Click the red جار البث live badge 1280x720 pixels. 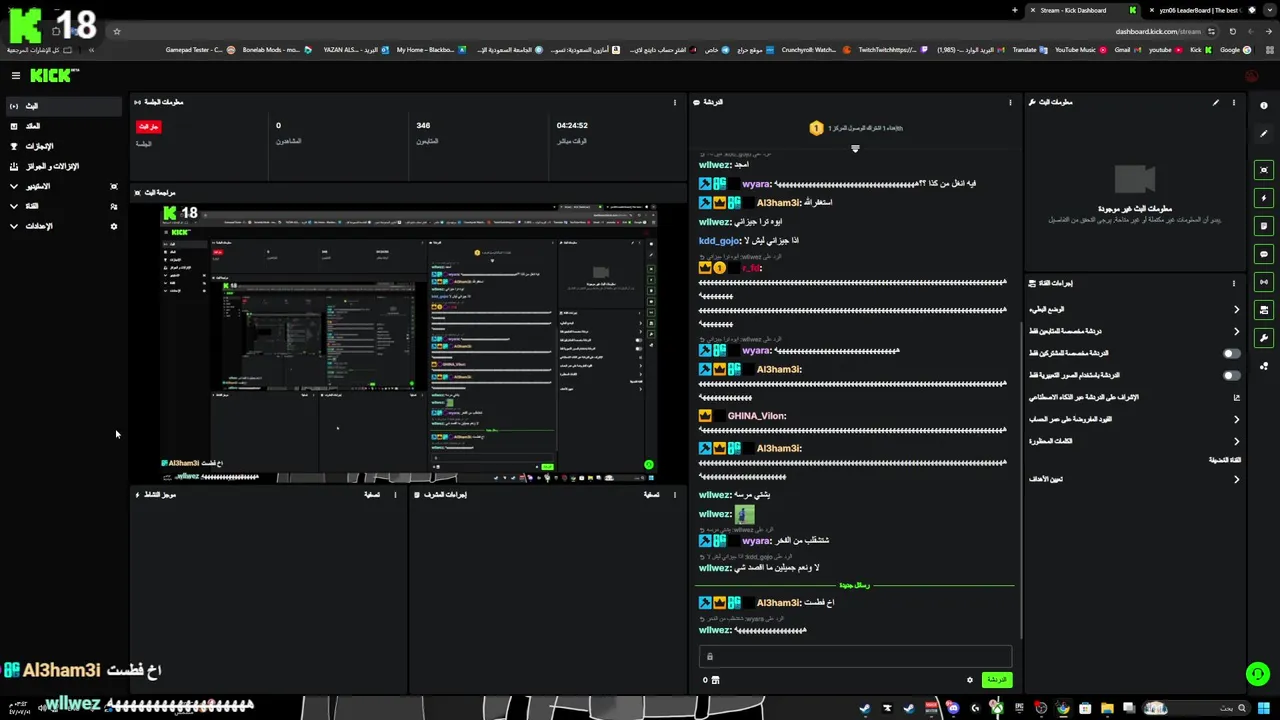tap(148, 127)
